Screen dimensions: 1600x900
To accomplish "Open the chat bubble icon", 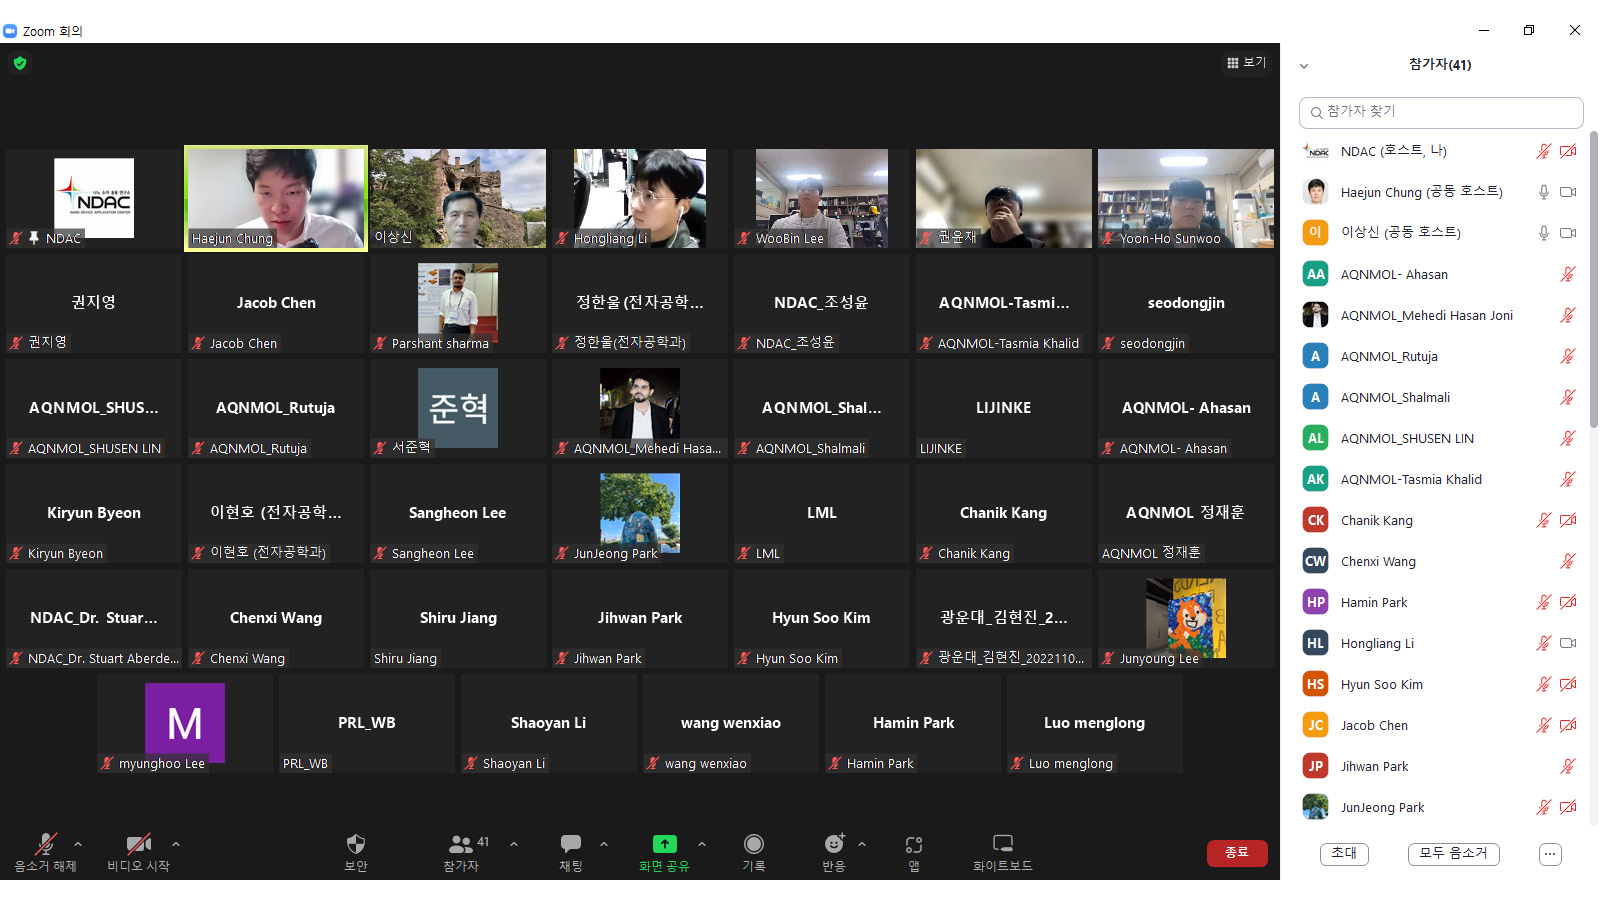I will tap(571, 843).
